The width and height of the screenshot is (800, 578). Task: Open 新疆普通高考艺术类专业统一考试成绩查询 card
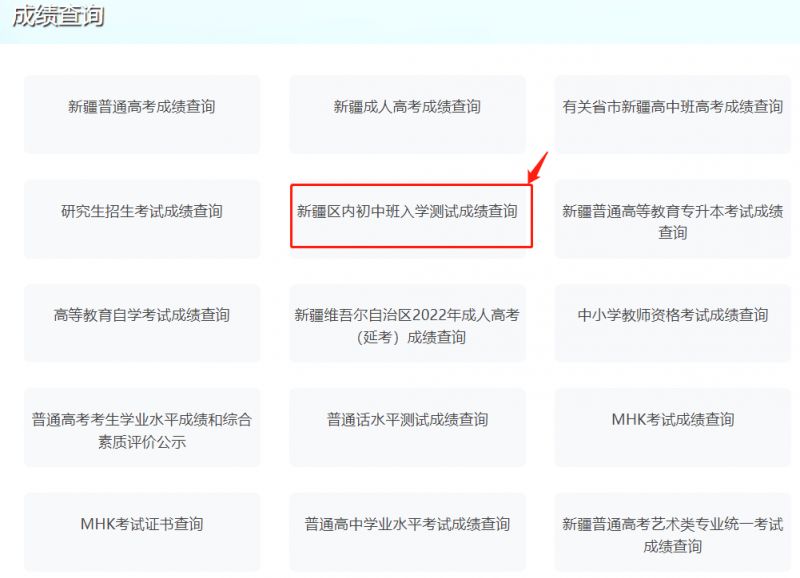pos(672,532)
